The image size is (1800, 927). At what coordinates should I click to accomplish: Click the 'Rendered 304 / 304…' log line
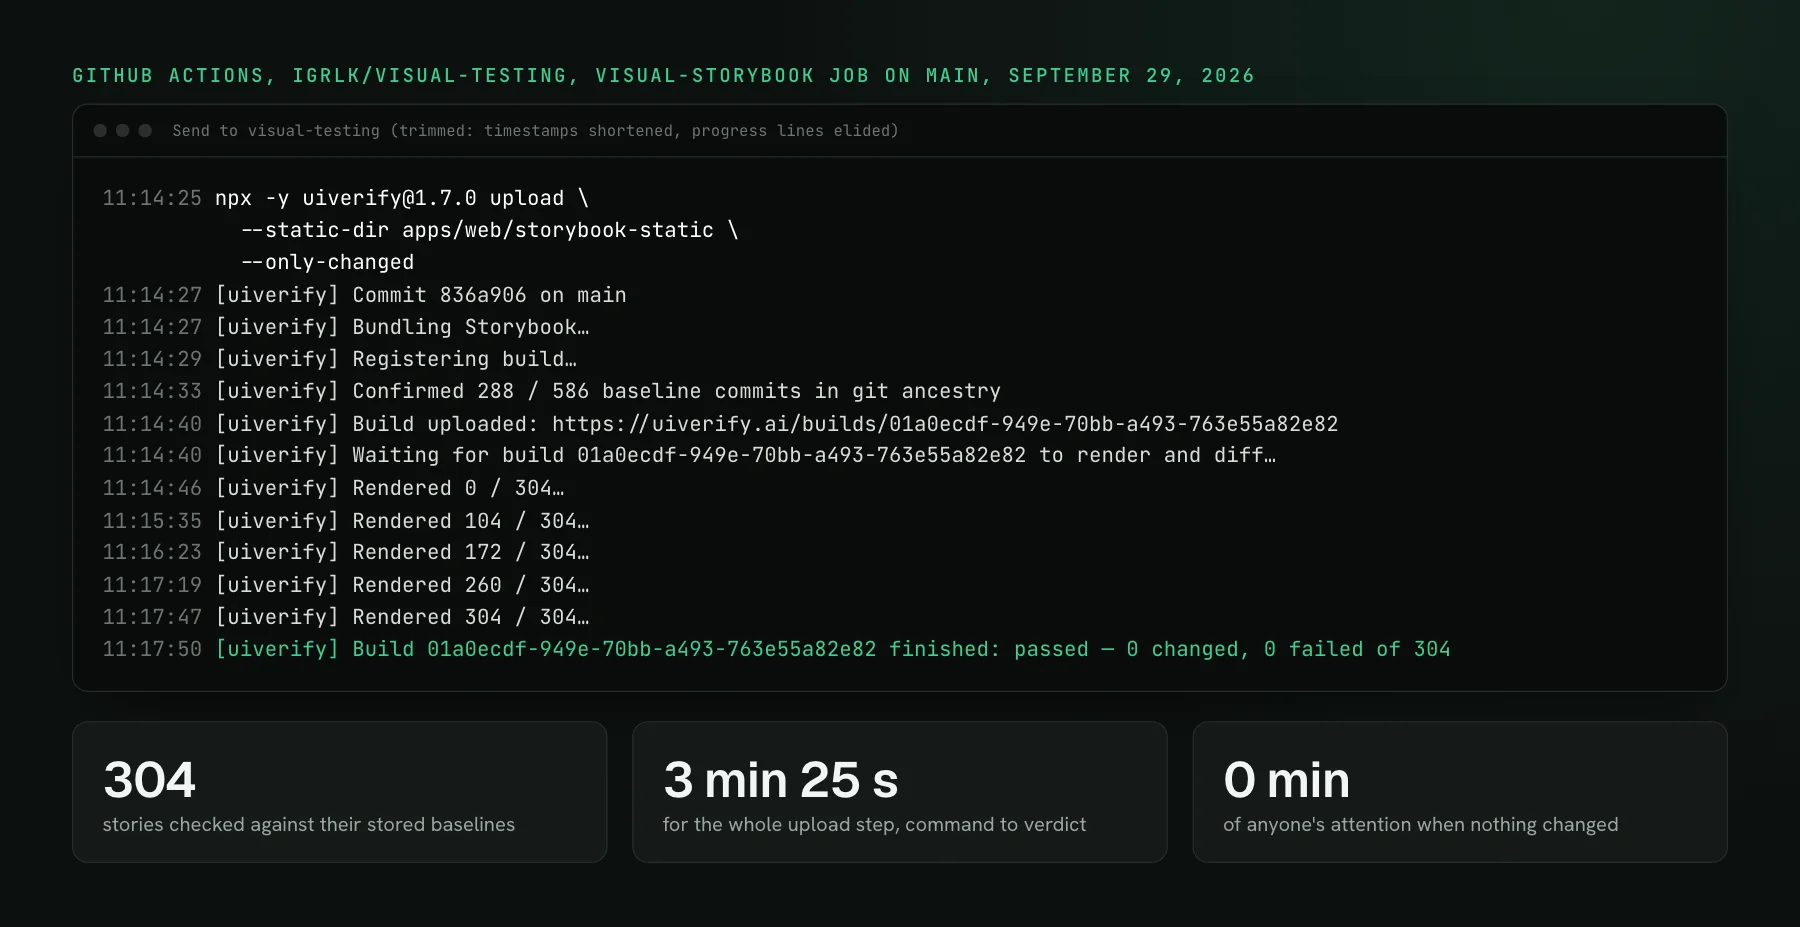click(x=402, y=617)
